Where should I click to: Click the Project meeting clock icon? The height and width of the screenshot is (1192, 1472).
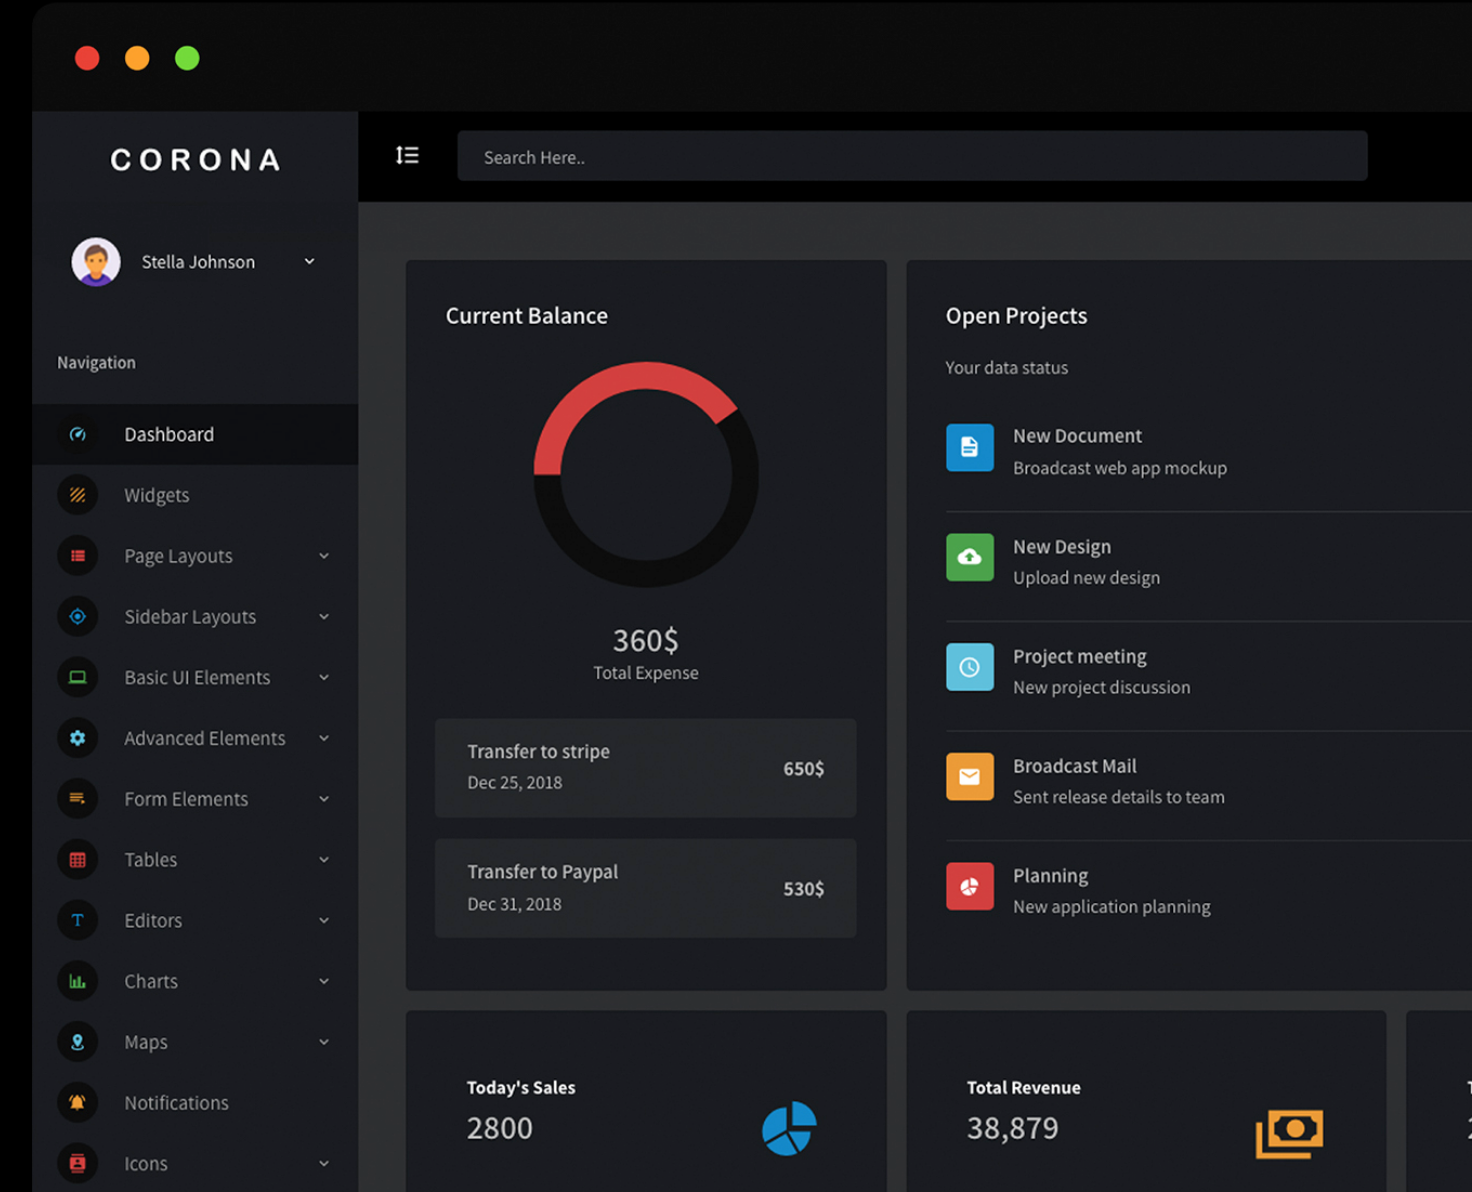(969, 667)
